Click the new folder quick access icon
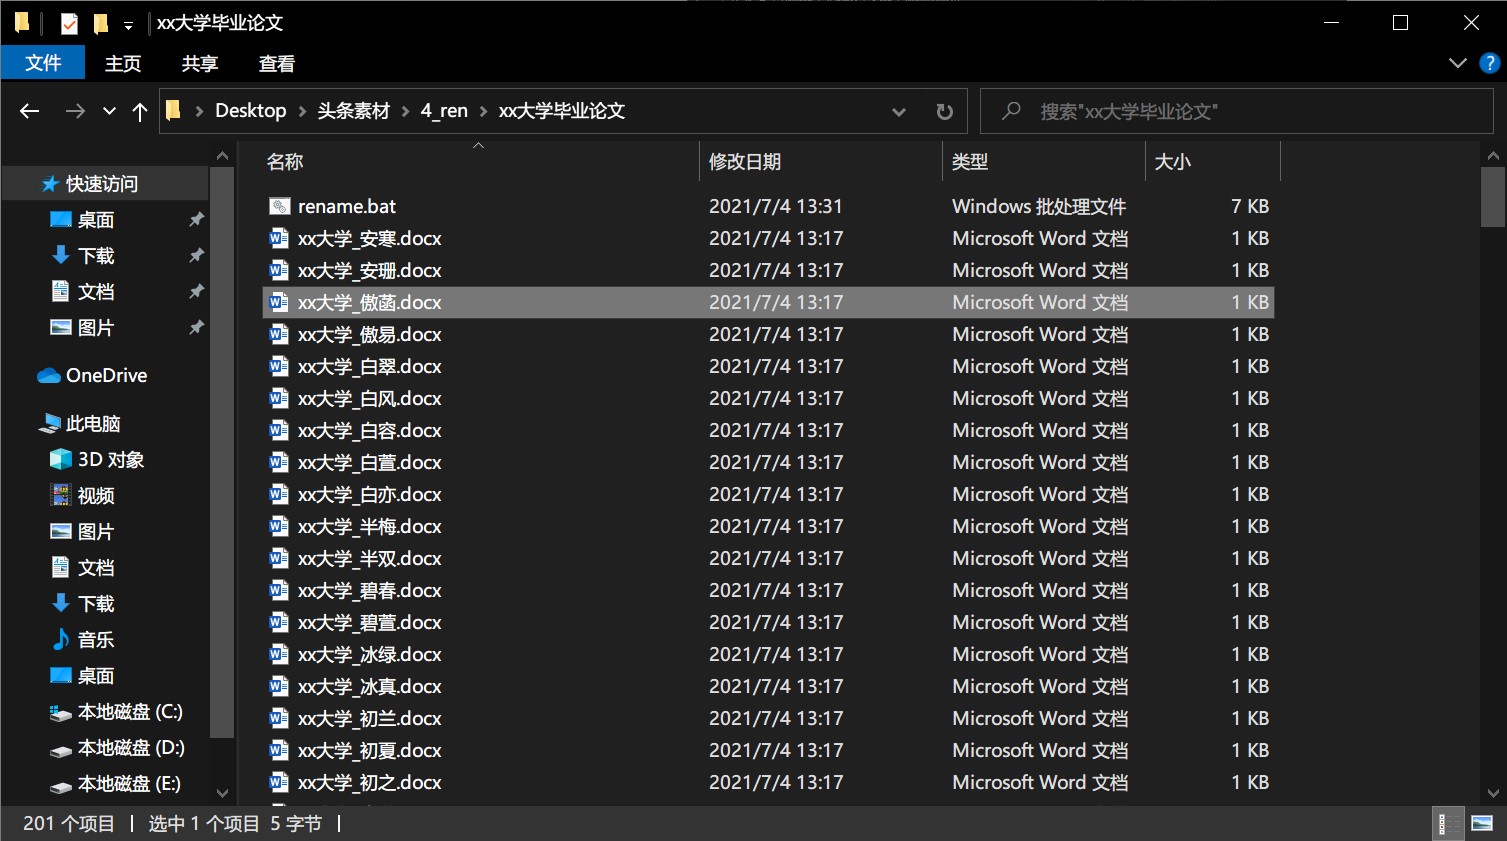1507x841 pixels. point(100,23)
